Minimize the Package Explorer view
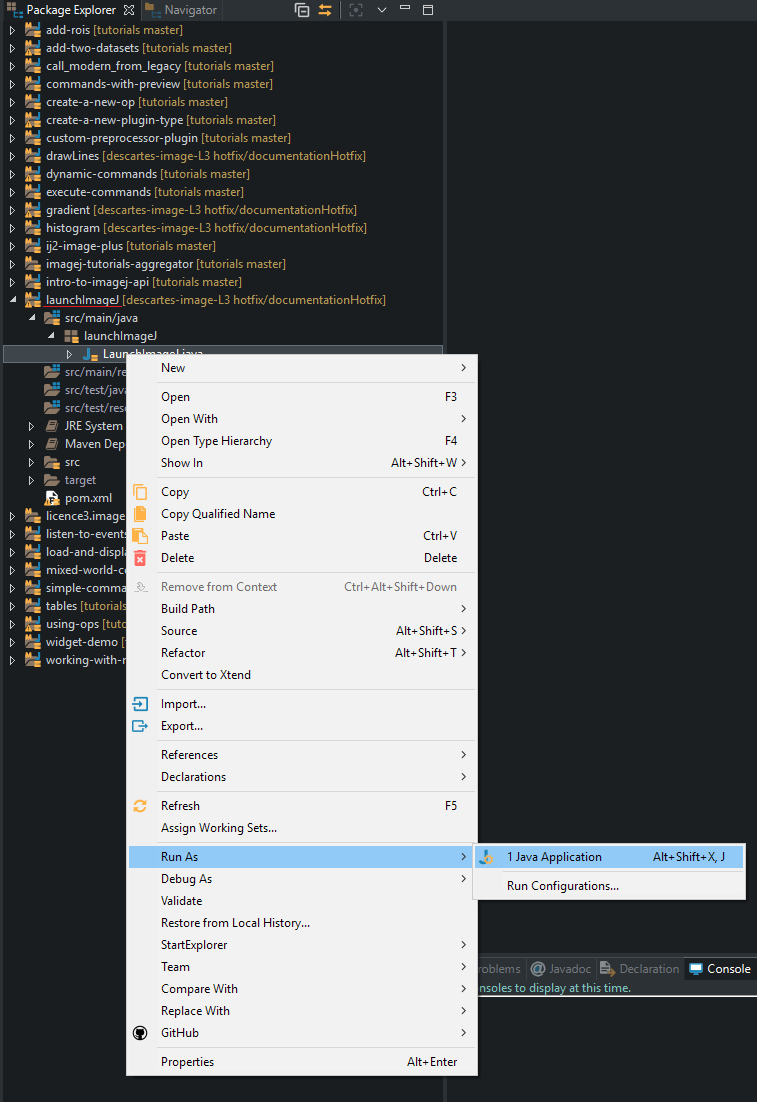This screenshot has width=757, height=1102. (405, 8)
